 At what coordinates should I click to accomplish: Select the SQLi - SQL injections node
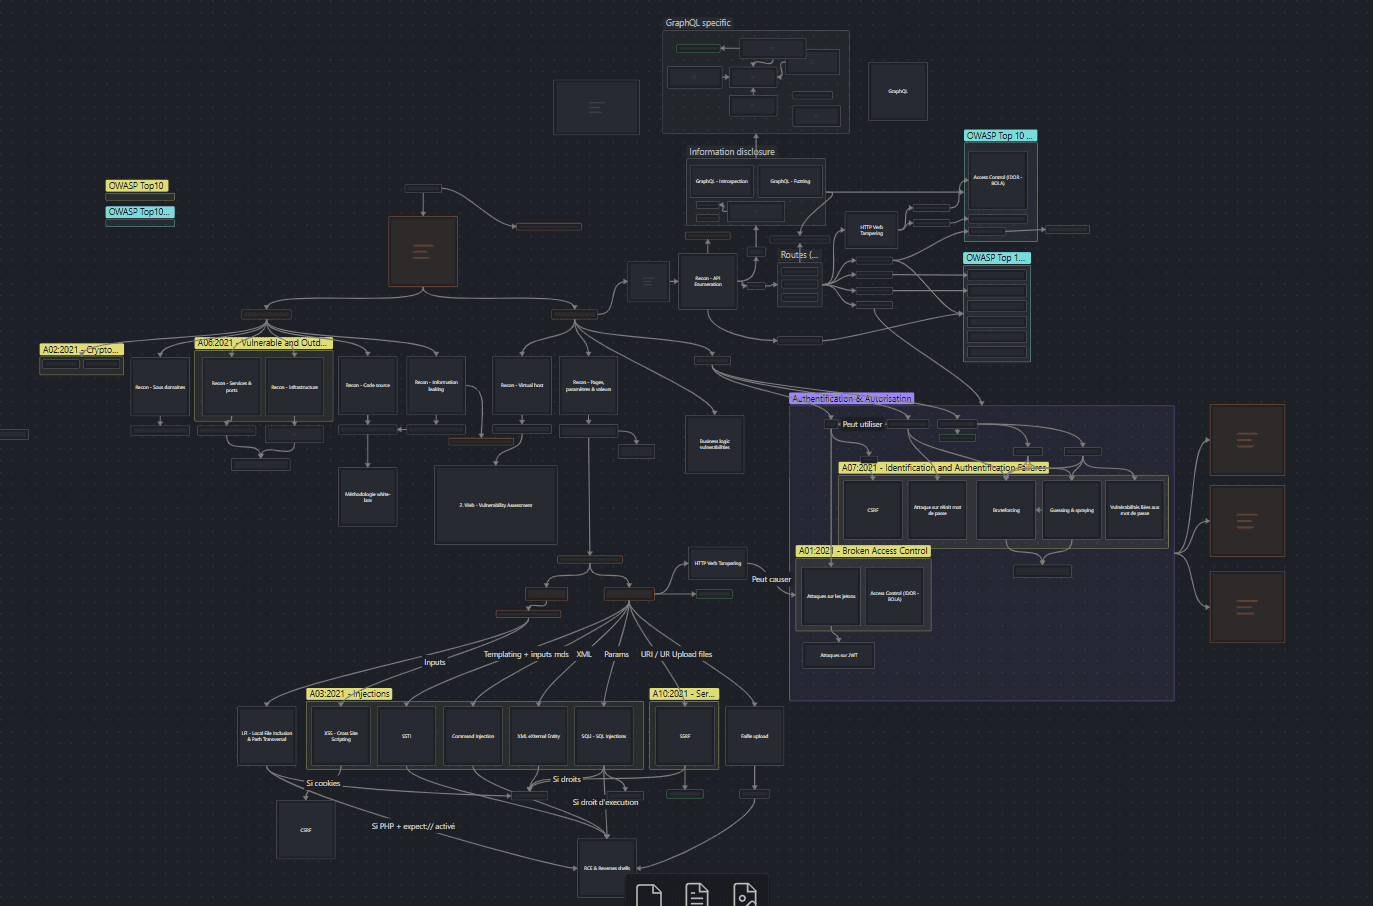pos(605,735)
